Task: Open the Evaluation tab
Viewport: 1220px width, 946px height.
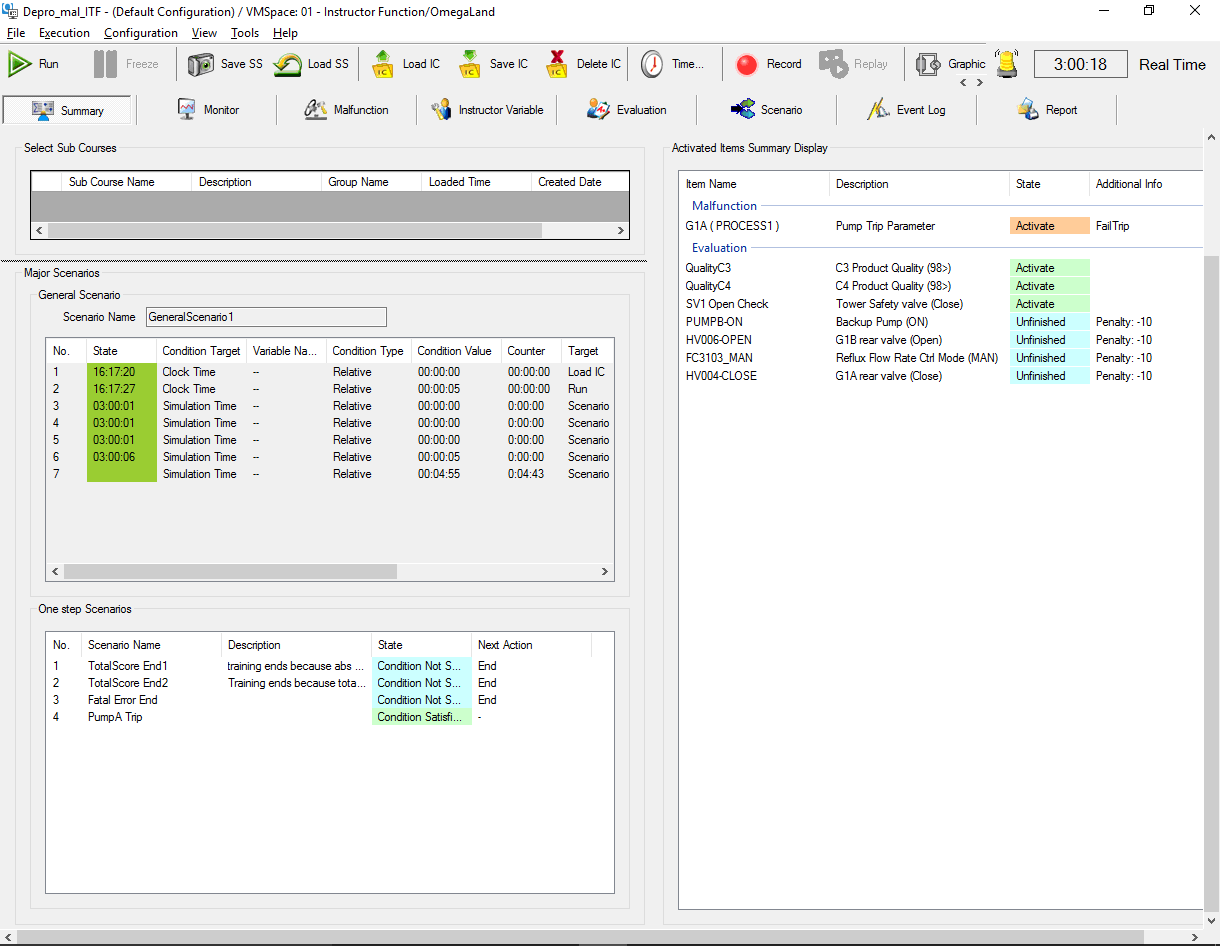Action: [626, 110]
